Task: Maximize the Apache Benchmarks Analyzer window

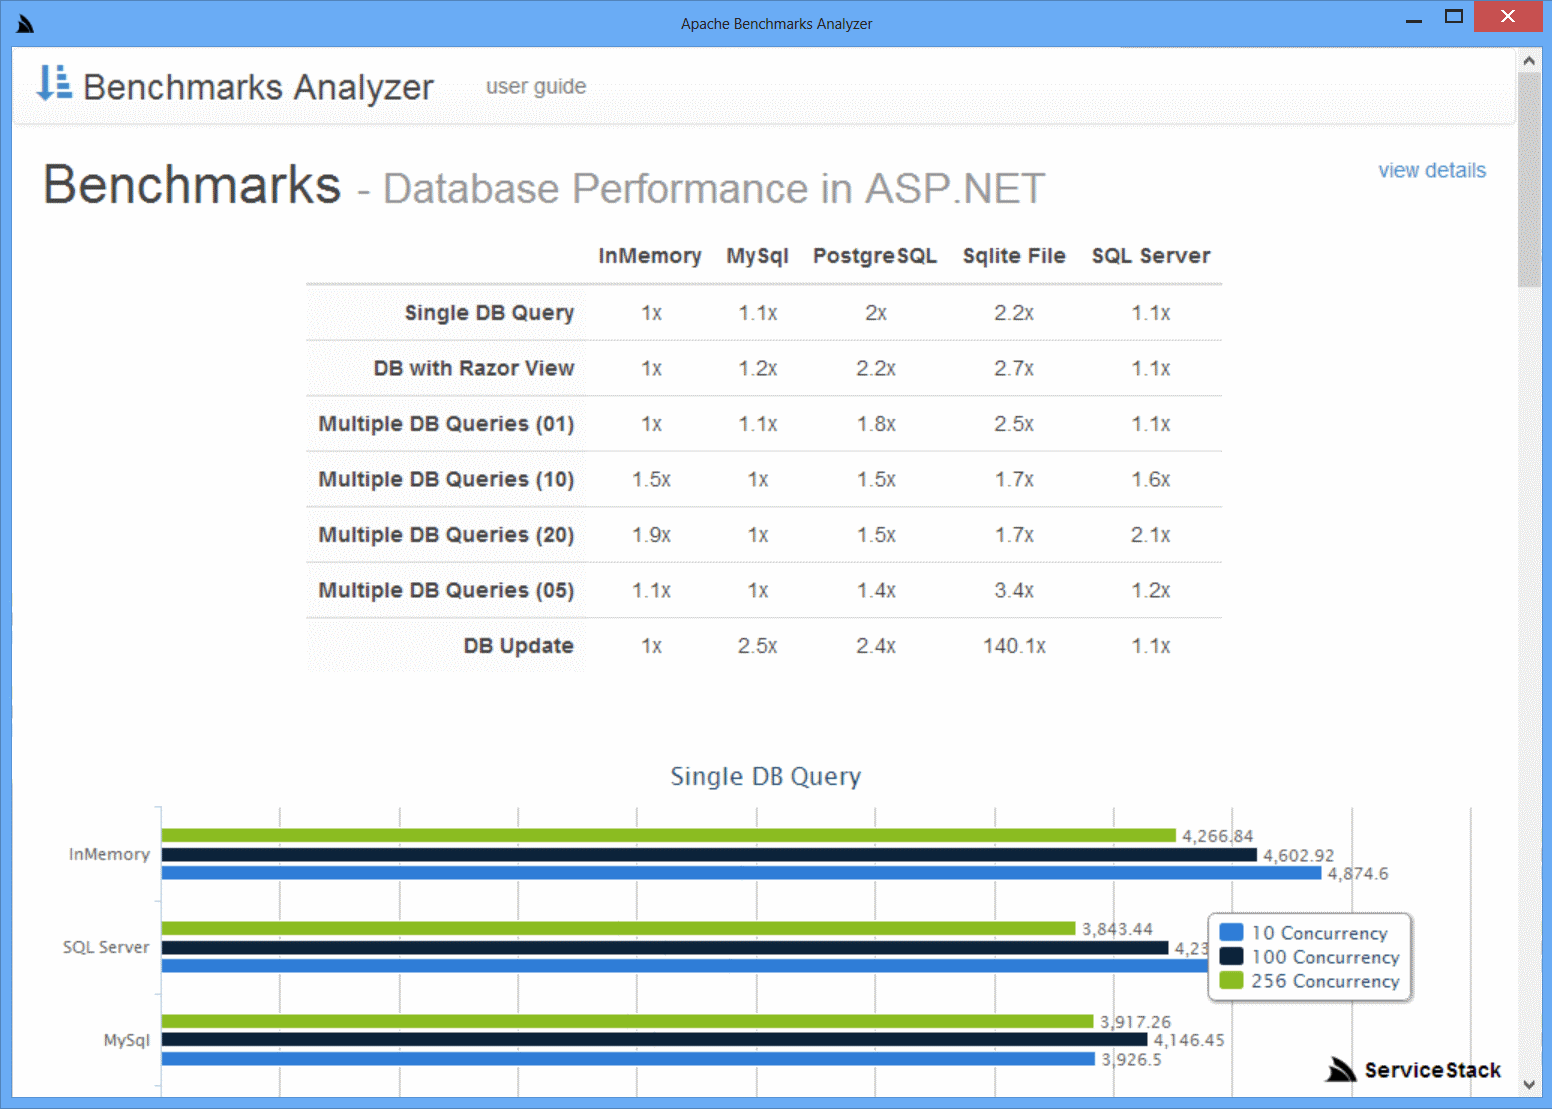Action: coord(1454,17)
